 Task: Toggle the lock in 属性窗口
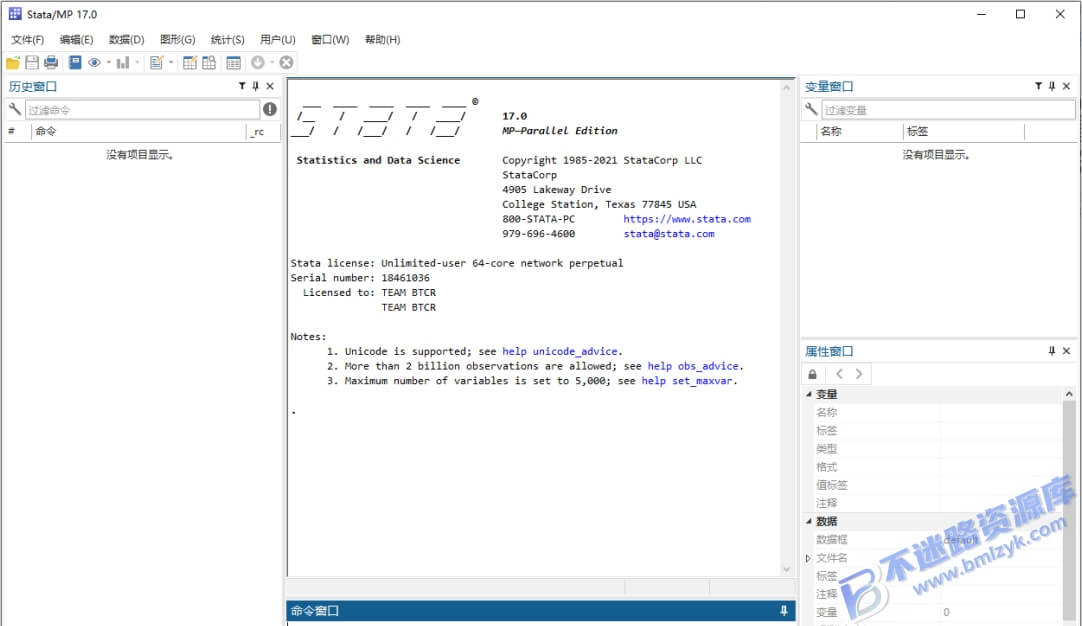pyautogui.click(x=812, y=374)
